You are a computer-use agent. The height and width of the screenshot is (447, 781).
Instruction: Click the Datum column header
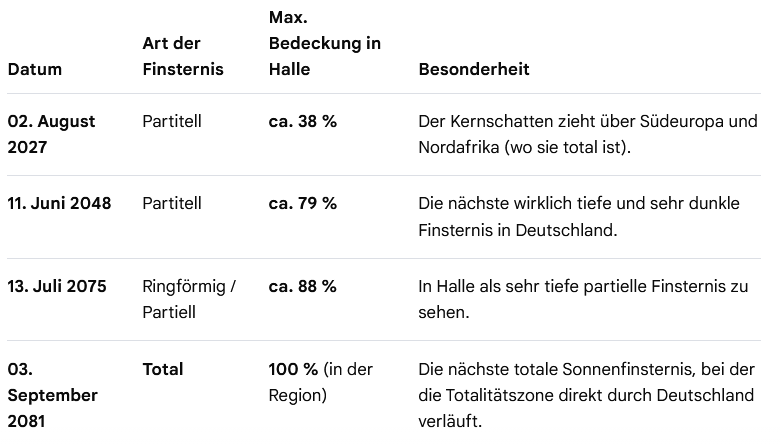click(34, 69)
